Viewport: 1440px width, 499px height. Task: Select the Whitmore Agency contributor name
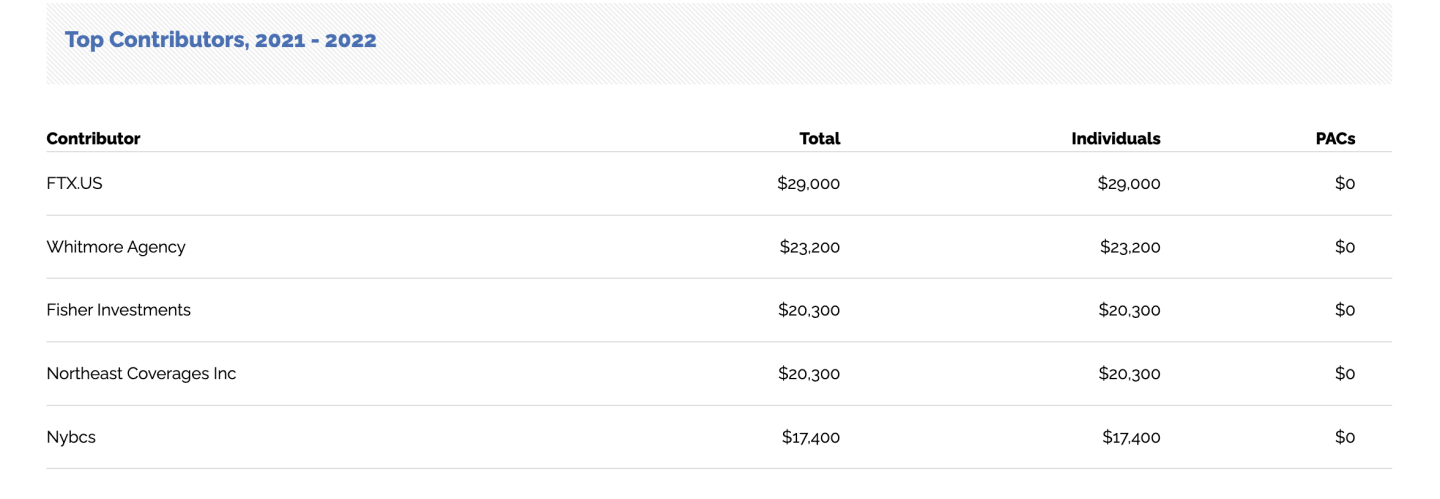tap(116, 247)
